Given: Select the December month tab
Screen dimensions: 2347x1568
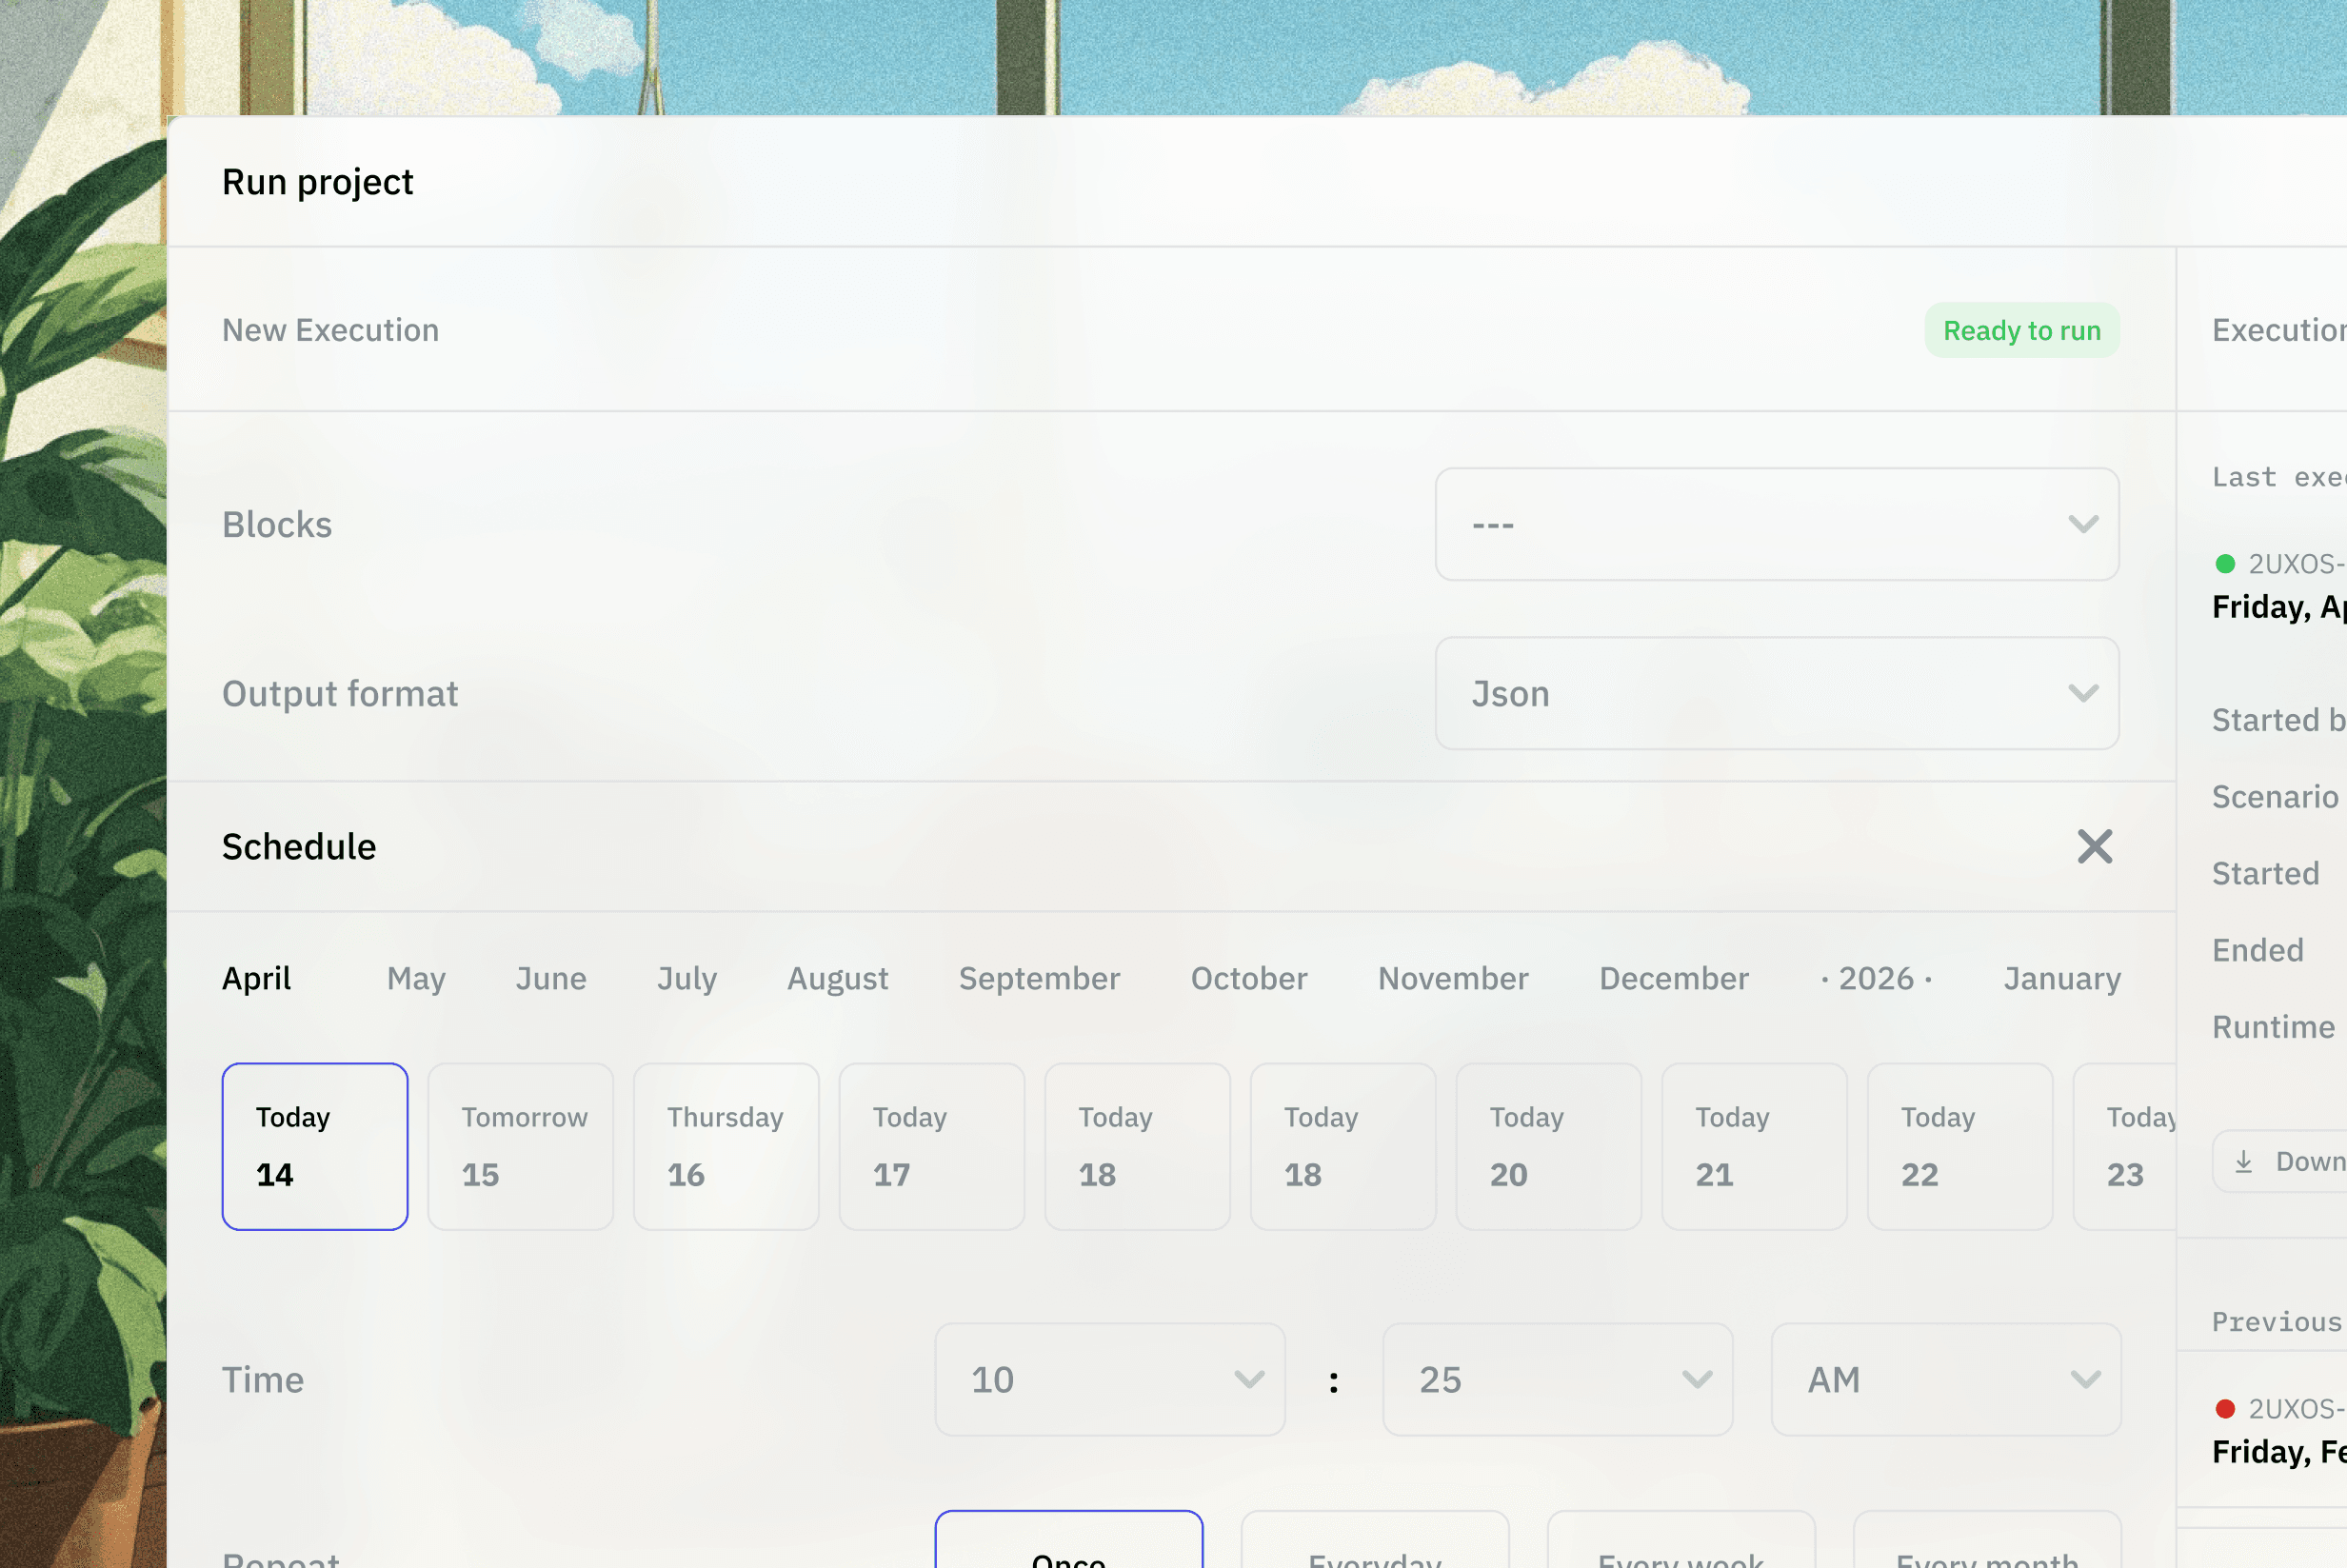Looking at the screenshot, I should (x=1673, y=978).
